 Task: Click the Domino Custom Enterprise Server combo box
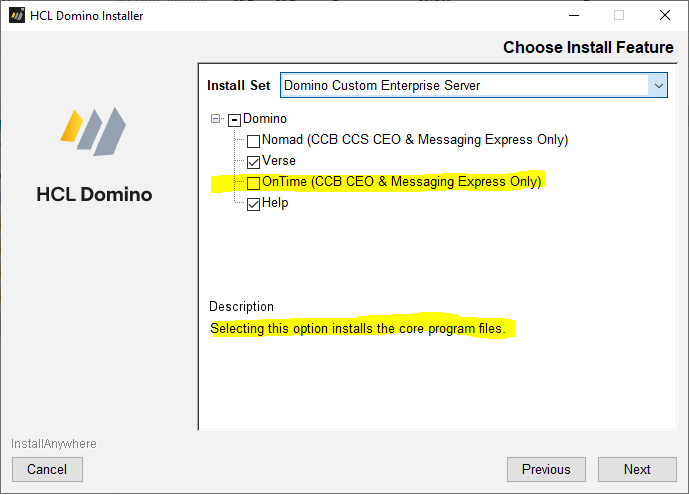coord(474,85)
